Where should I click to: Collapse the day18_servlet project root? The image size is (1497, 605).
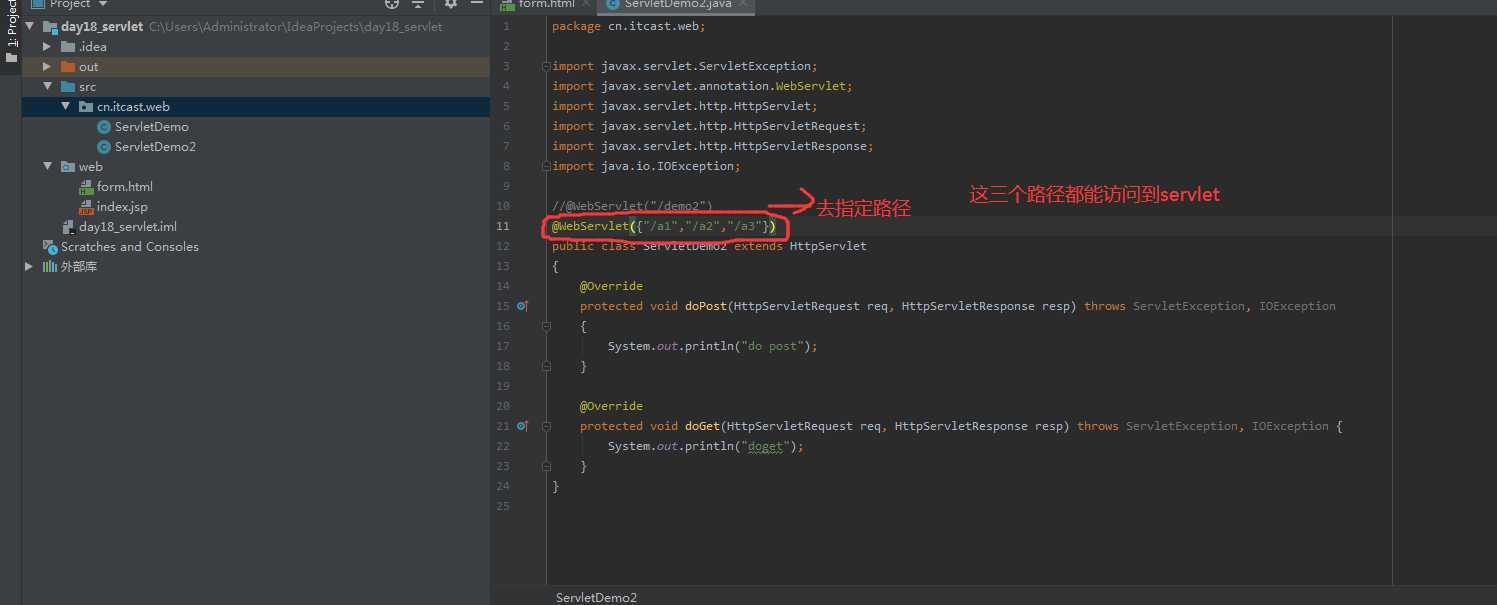point(29,27)
